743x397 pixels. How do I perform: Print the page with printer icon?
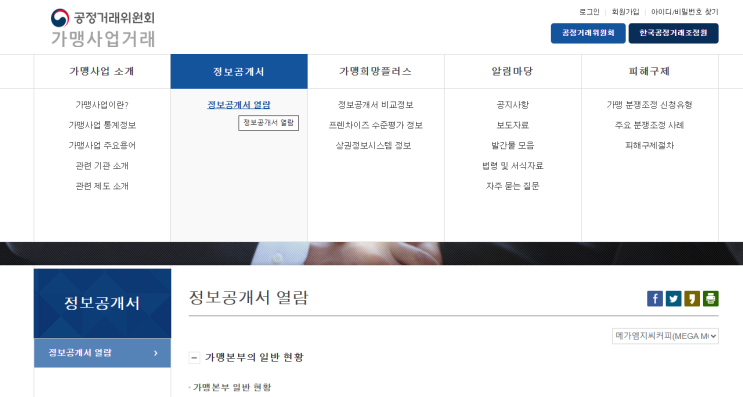point(710,298)
